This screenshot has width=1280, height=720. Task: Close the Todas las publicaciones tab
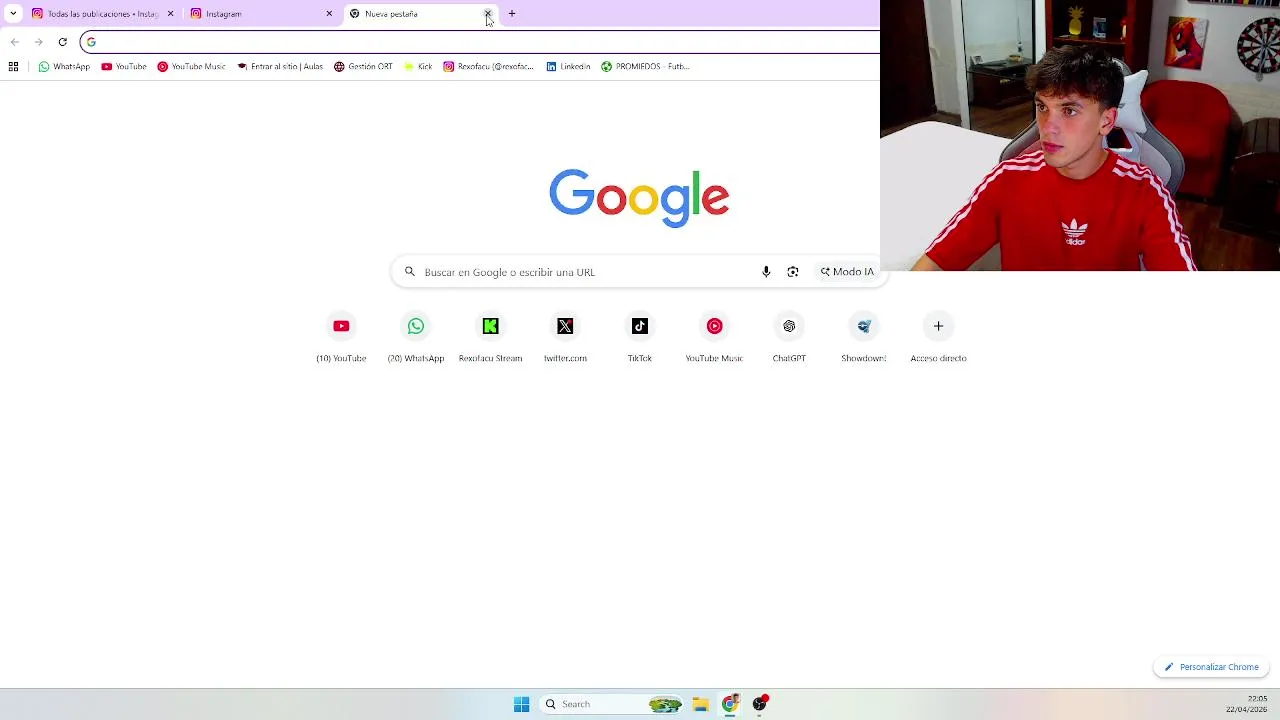(x=170, y=14)
